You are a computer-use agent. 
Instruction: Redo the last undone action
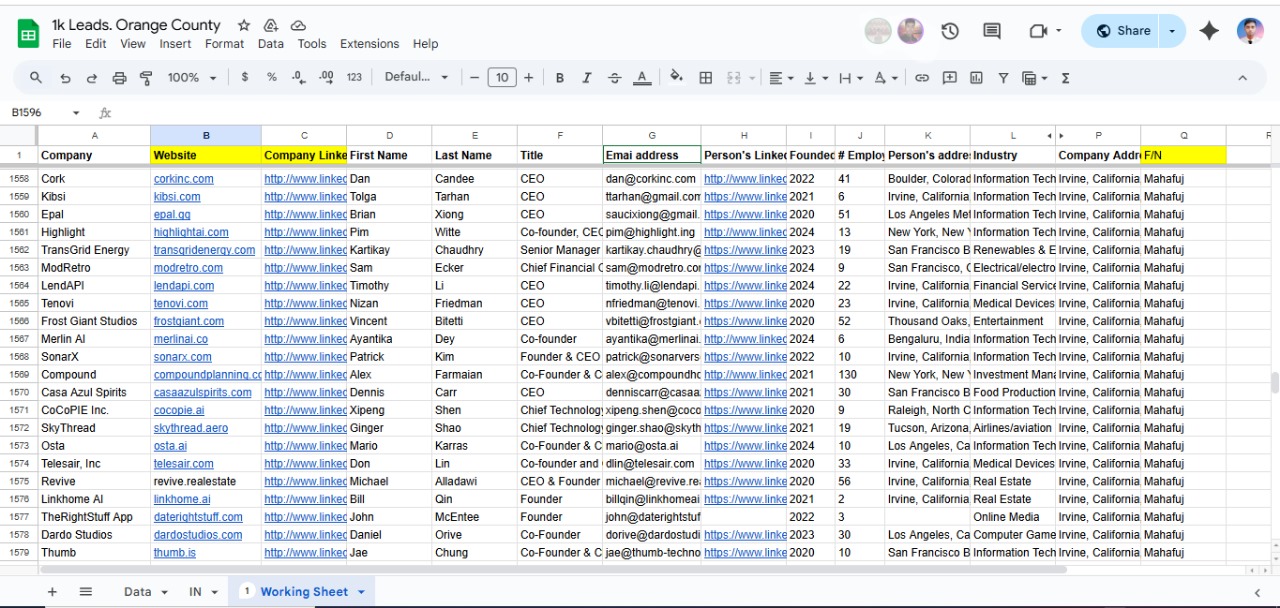pos(92,78)
